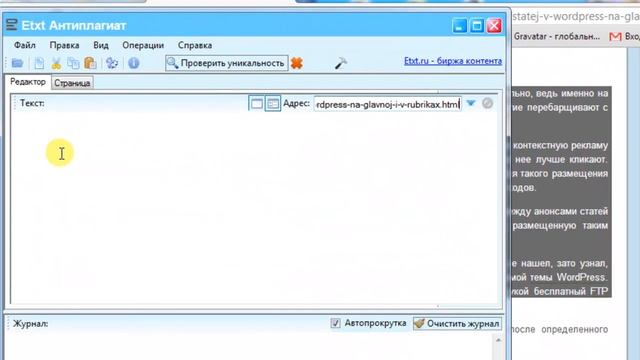This screenshot has height=360, width=640.
Task: Open settings with the hammer icon
Action: pos(341,63)
